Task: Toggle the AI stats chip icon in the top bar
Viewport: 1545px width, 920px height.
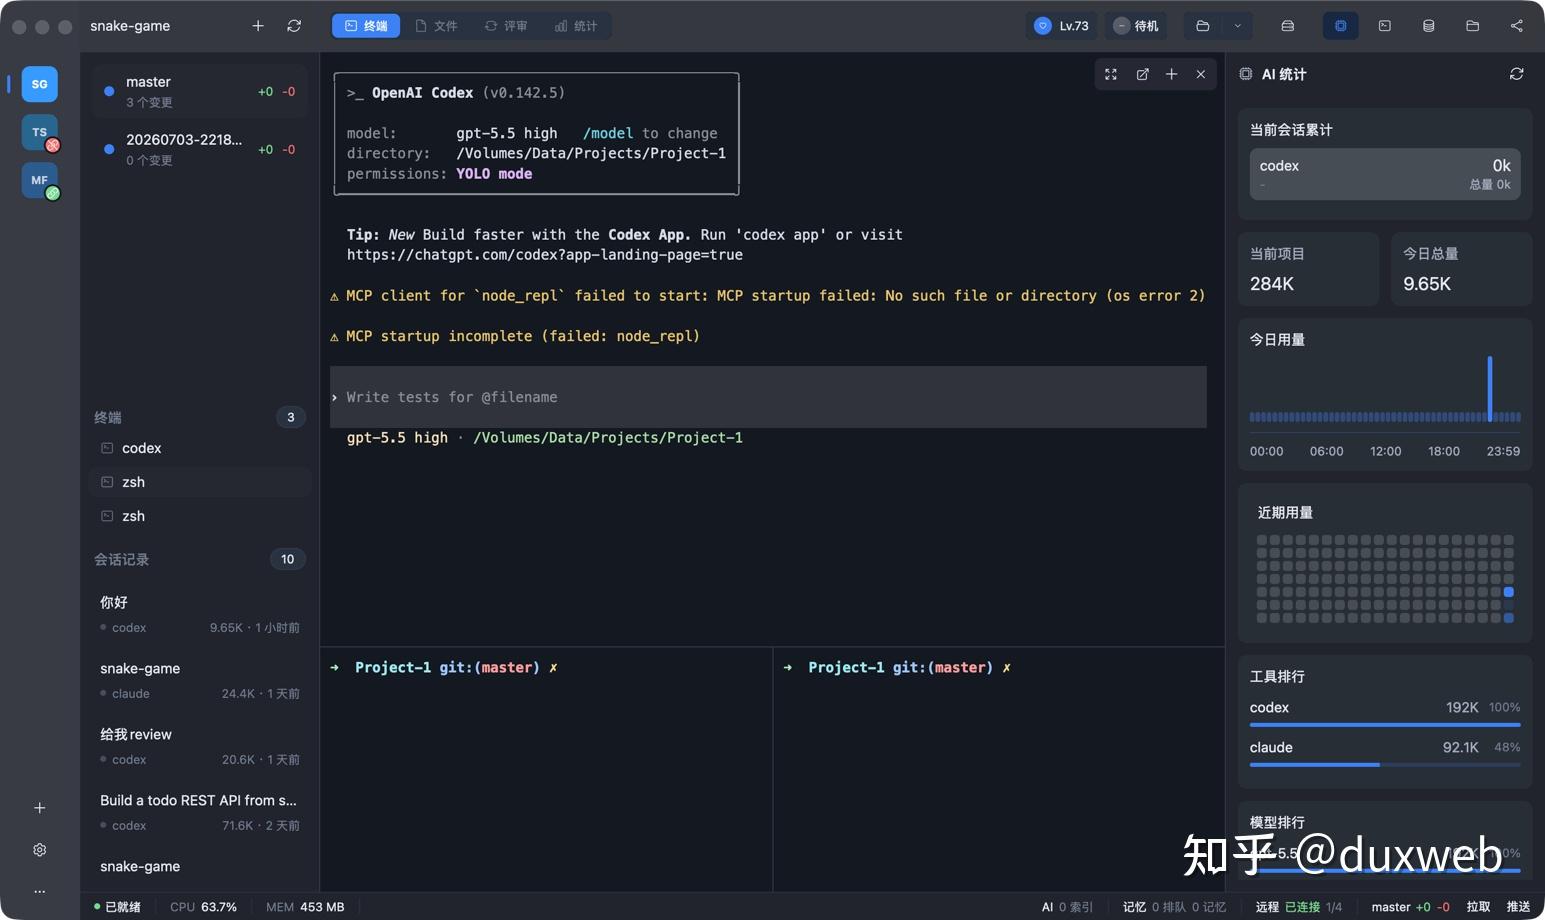Action: tap(1340, 26)
